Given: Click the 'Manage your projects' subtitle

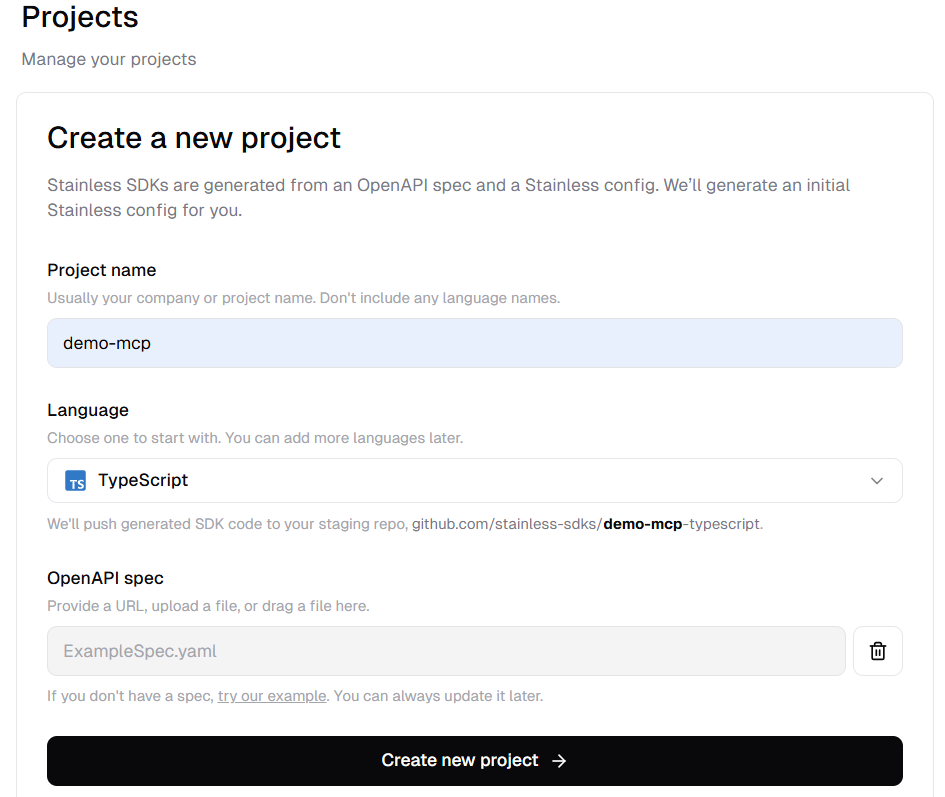Looking at the screenshot, I should 108,59.
